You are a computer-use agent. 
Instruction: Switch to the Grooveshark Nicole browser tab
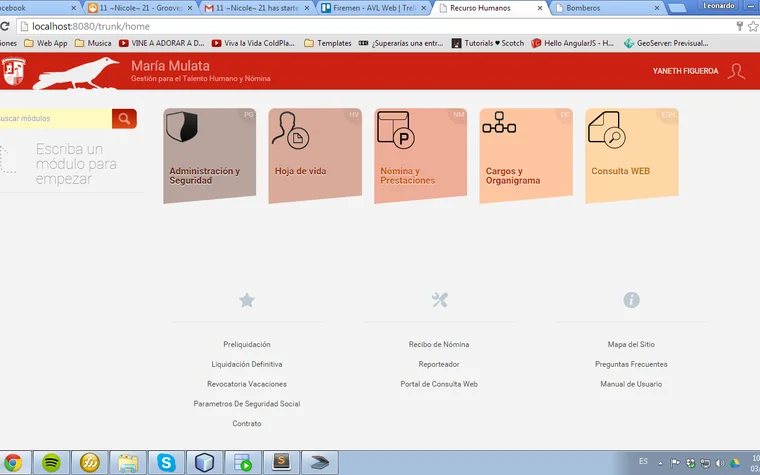point(141,8)
